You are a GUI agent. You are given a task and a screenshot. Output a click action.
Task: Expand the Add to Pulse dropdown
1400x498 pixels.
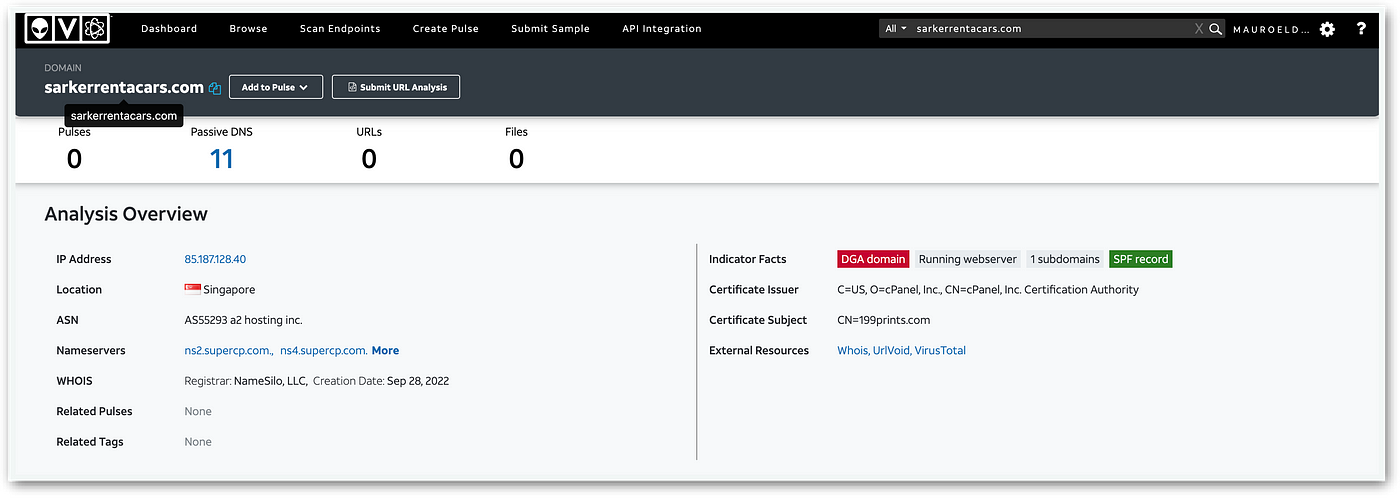(275, 87)
